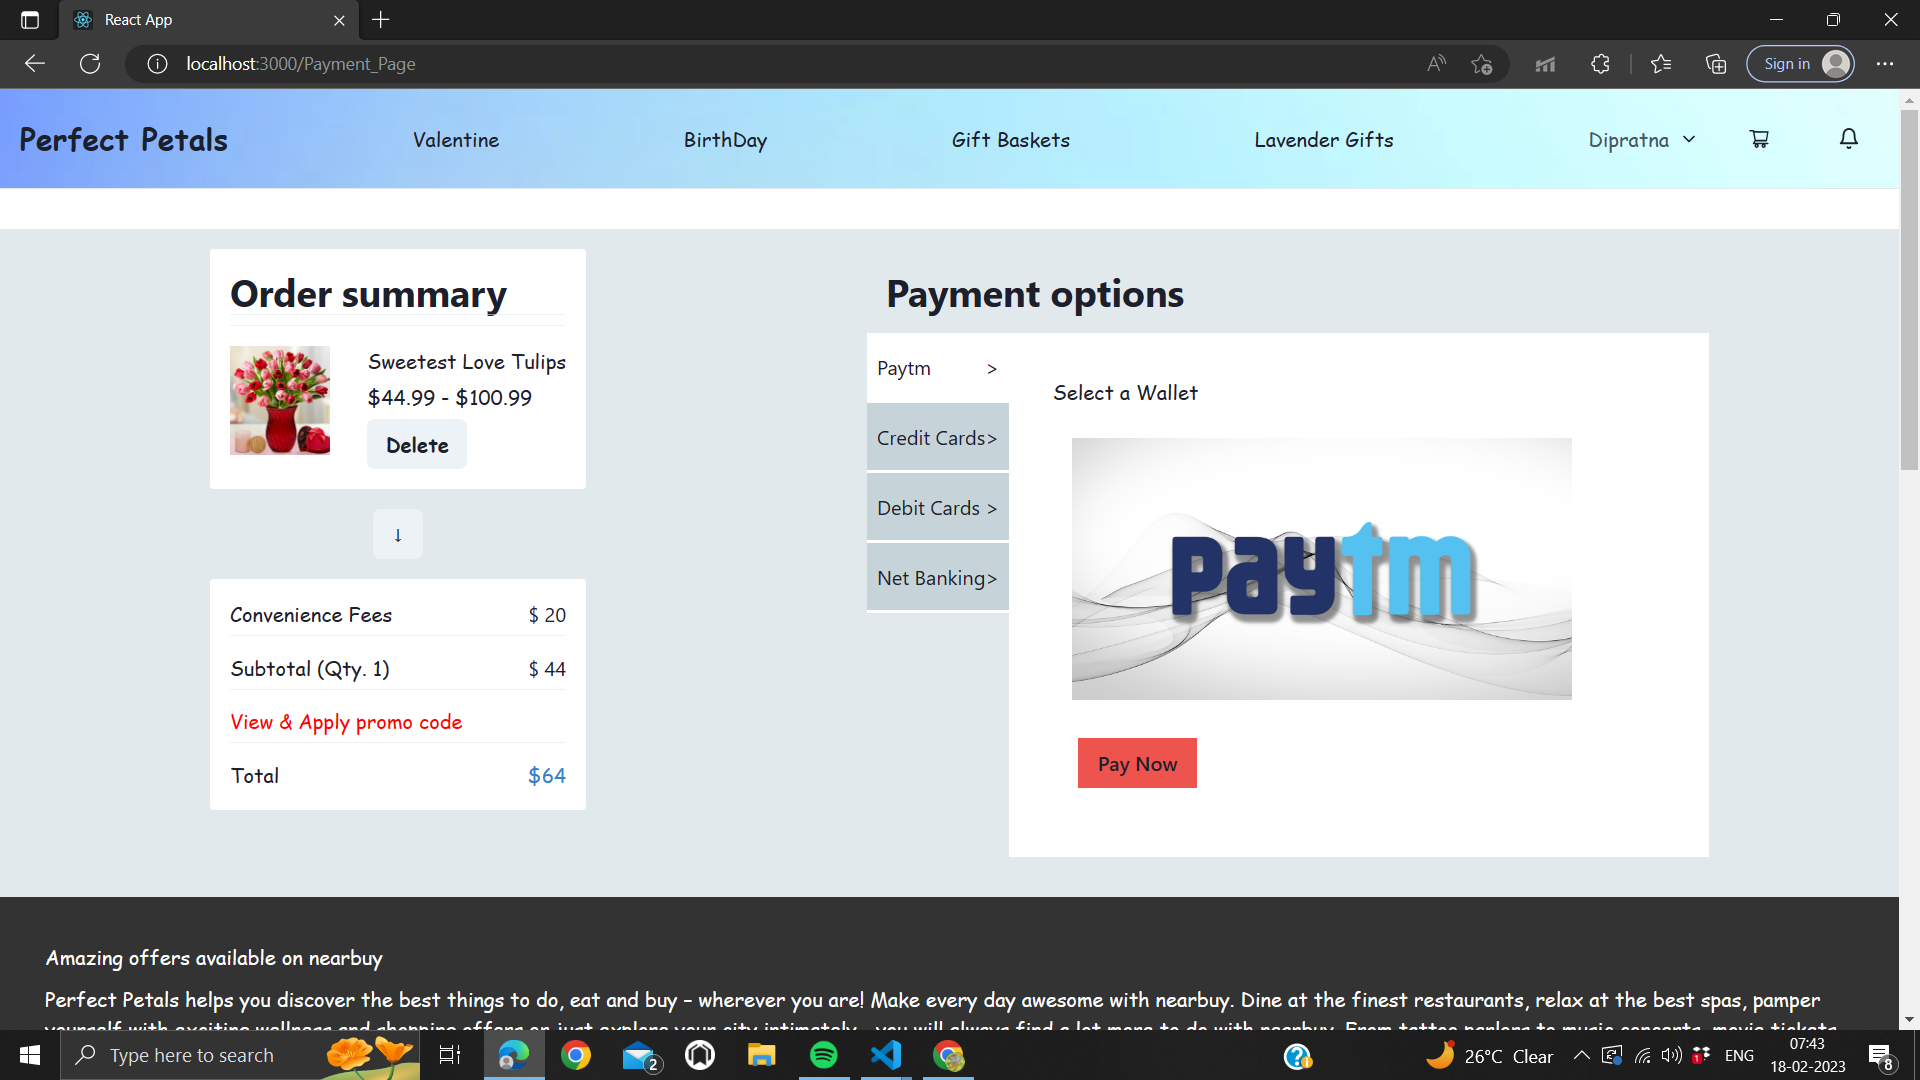
Task: Open browser Favorites star list icon
Action: click(1661, 64)
